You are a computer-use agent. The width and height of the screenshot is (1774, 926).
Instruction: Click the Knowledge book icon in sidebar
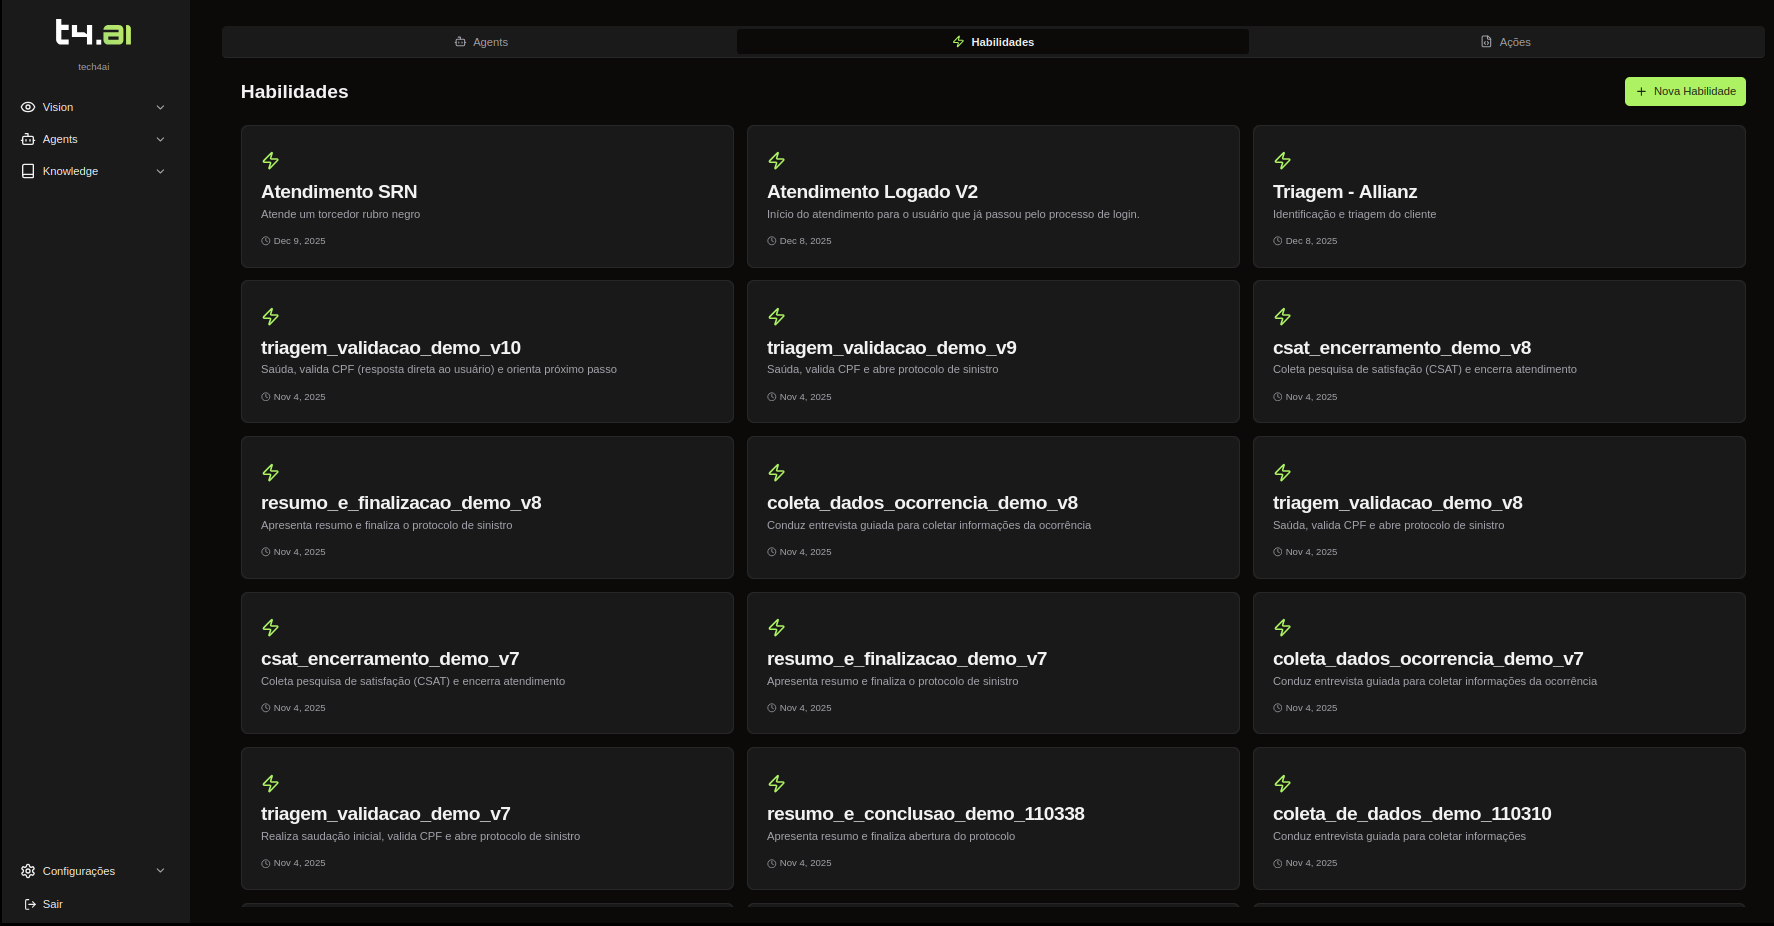tap(28, 171)
